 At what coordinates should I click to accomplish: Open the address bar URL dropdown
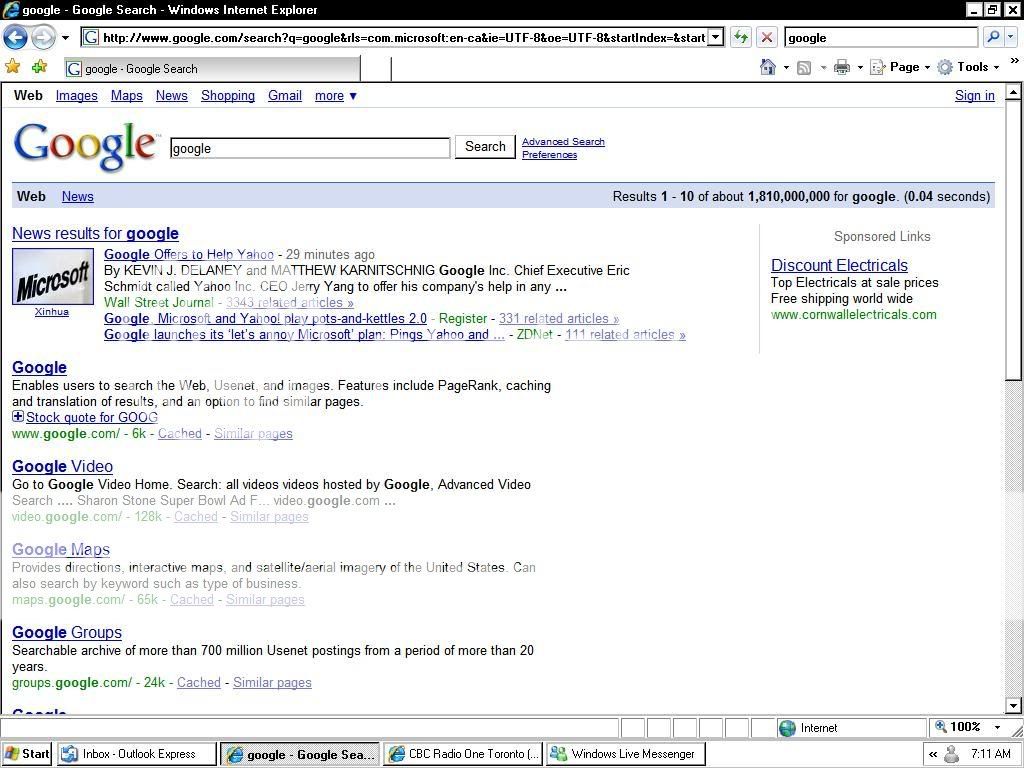coord(715,38)
